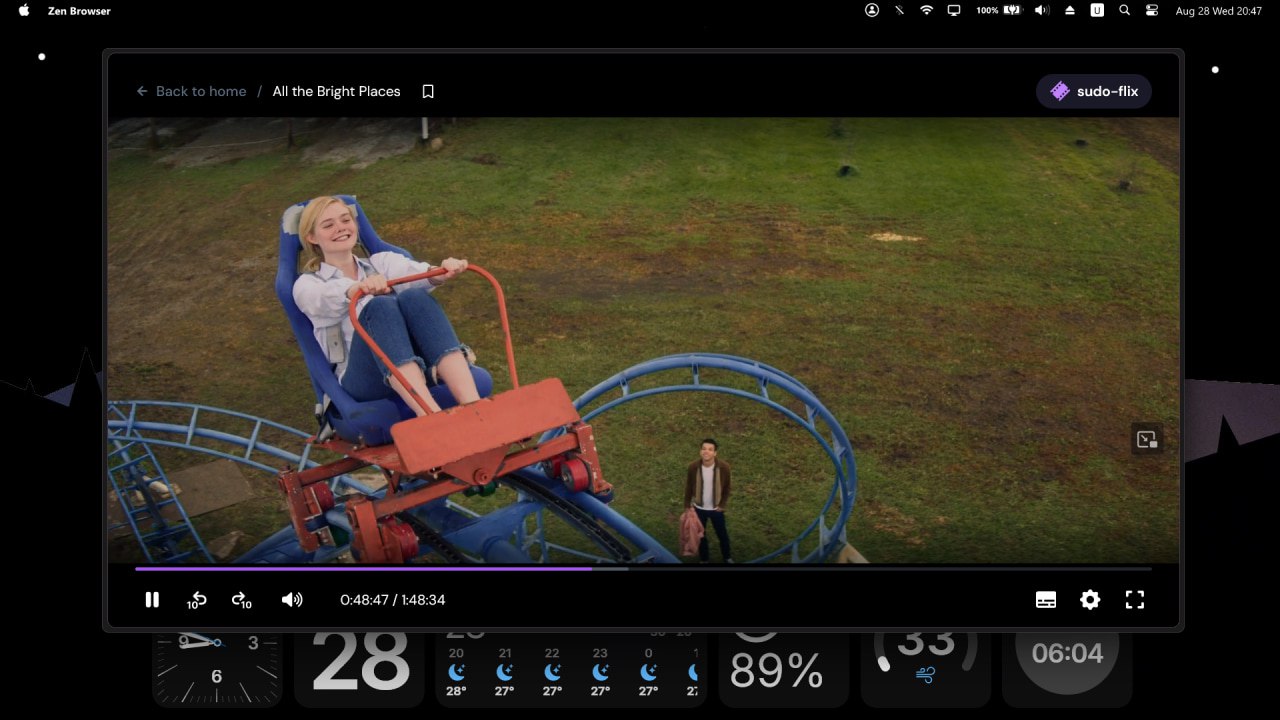Enter fullscreen mode
This screenshot has height=720, width=1280.
[1134, 600]
